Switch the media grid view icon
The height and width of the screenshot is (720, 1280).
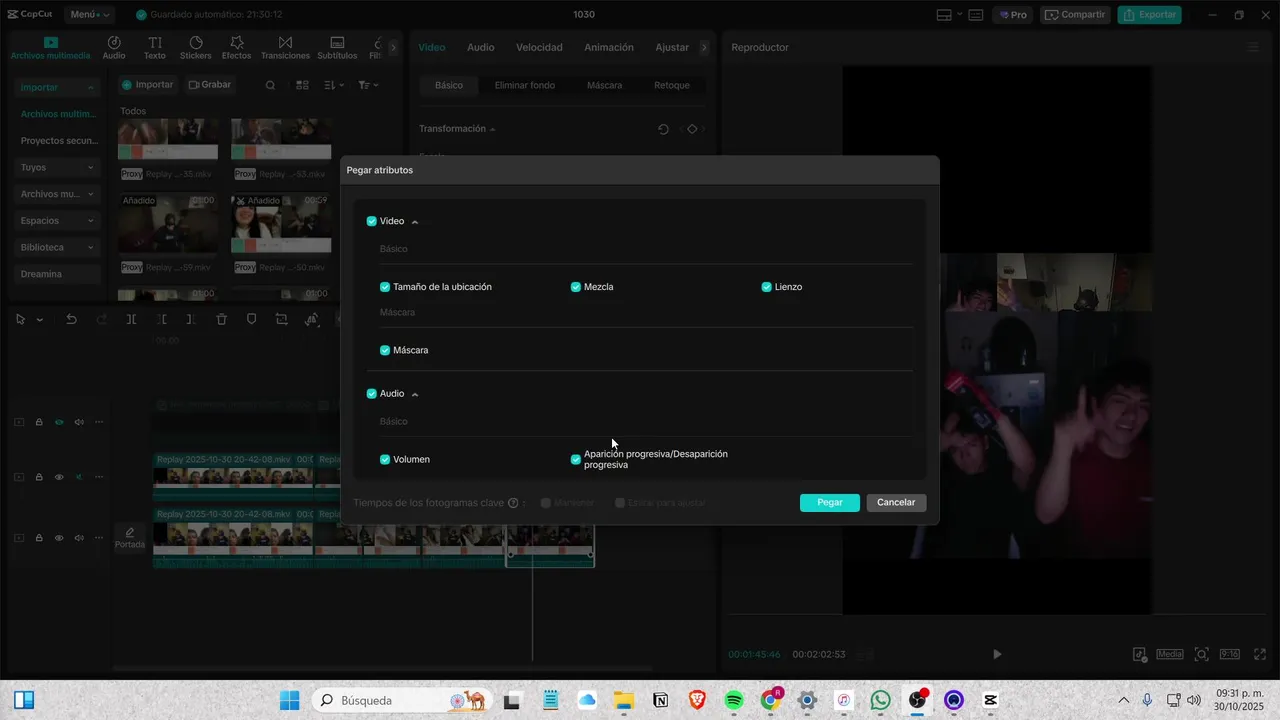click(x=303, y=86)
